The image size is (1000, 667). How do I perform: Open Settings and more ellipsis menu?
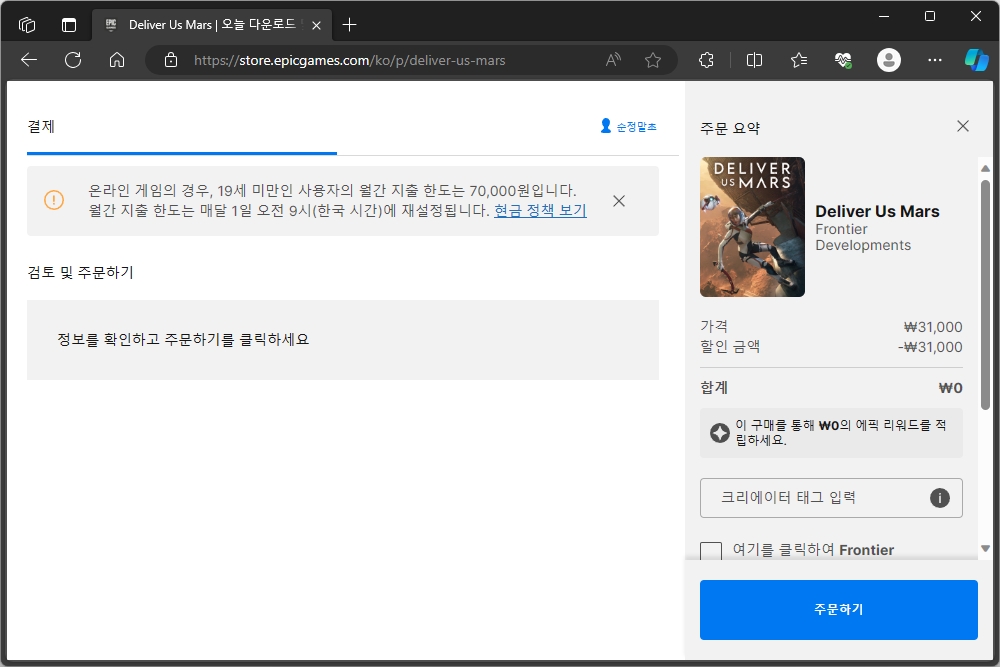(x=934, y=60)
